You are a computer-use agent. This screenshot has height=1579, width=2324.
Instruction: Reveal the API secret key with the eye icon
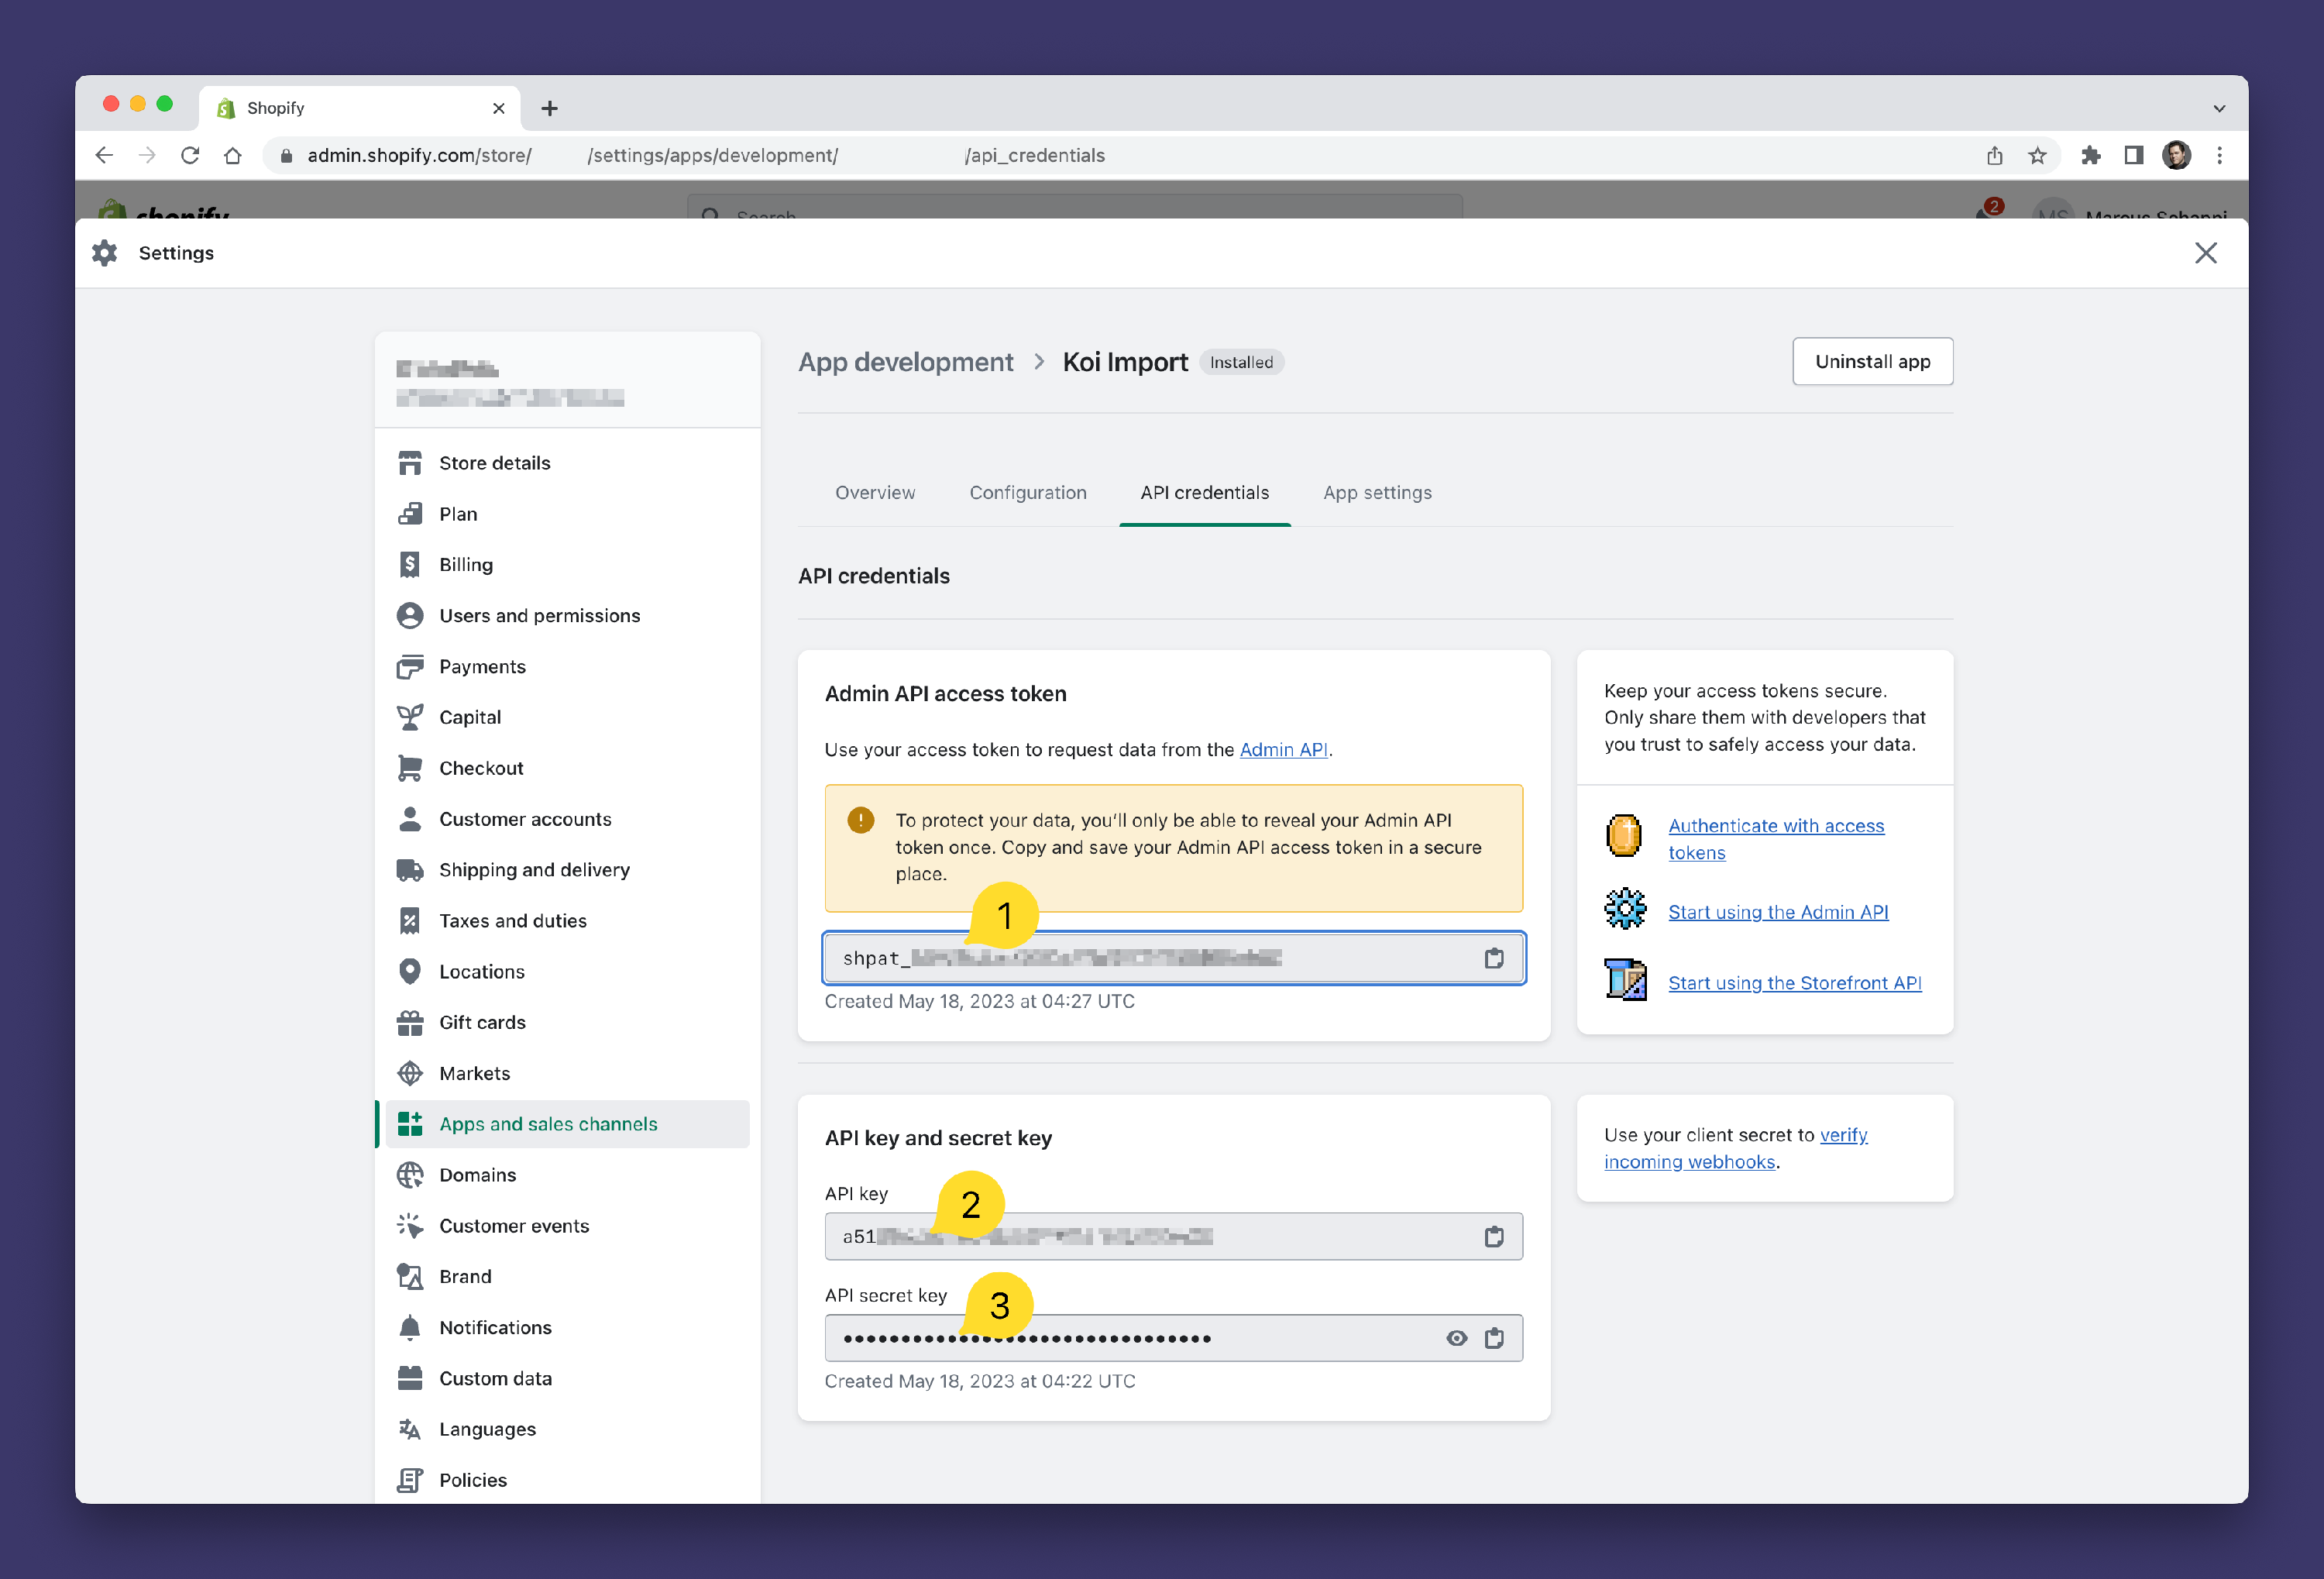[1456, 1338]
